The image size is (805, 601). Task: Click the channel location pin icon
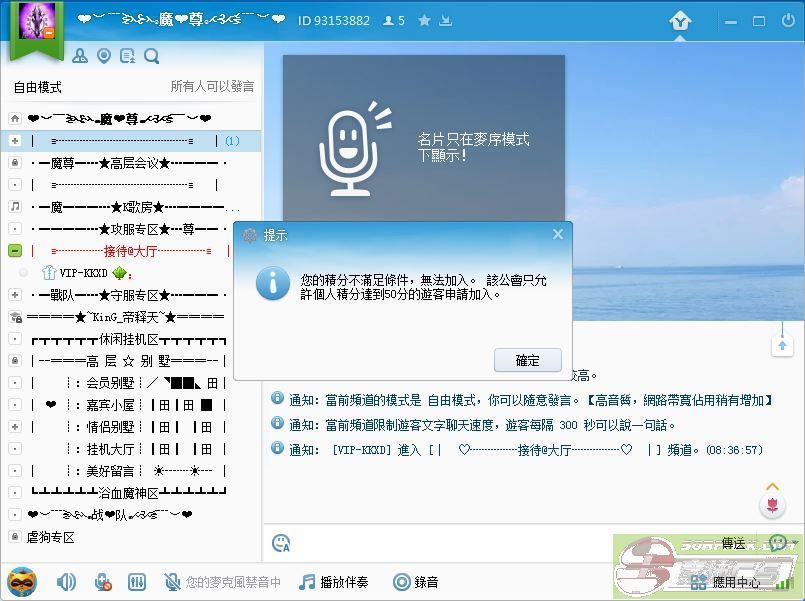tap(104, 56)
